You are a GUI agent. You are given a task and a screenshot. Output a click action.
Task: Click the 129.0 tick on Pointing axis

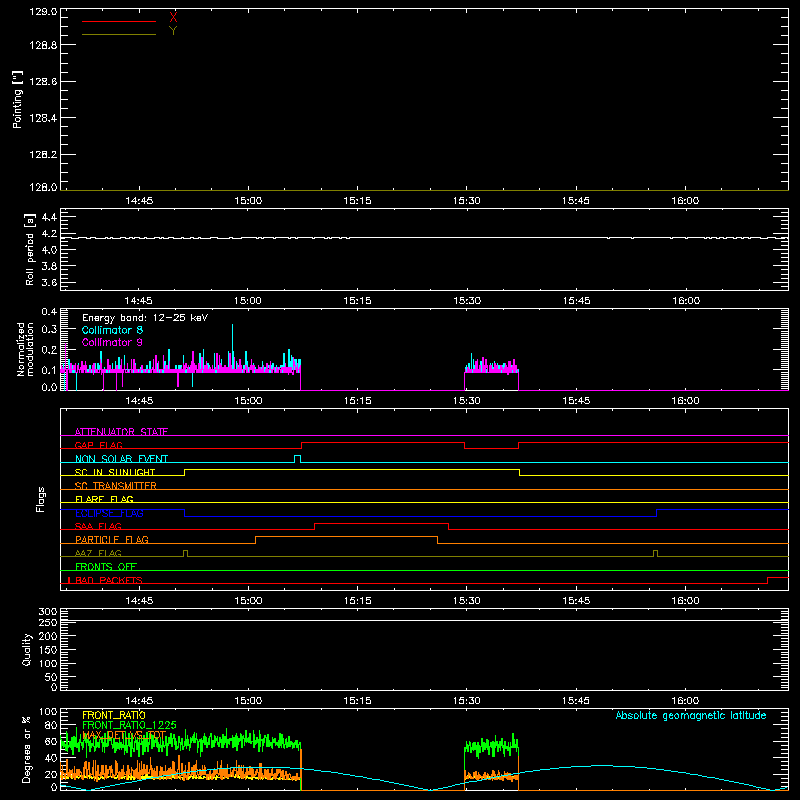tap(43, 12)
